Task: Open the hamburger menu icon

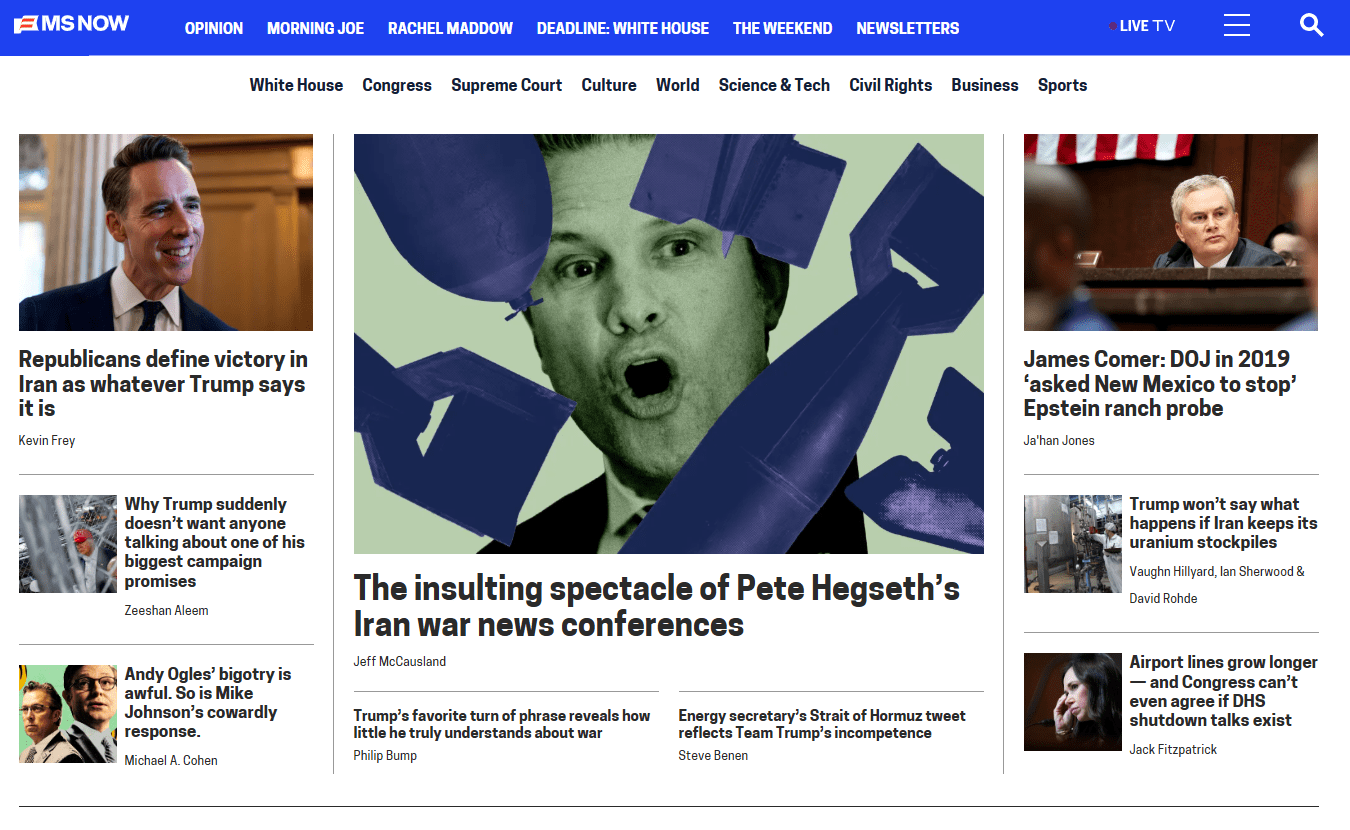Action: (x=1237, y=25)
